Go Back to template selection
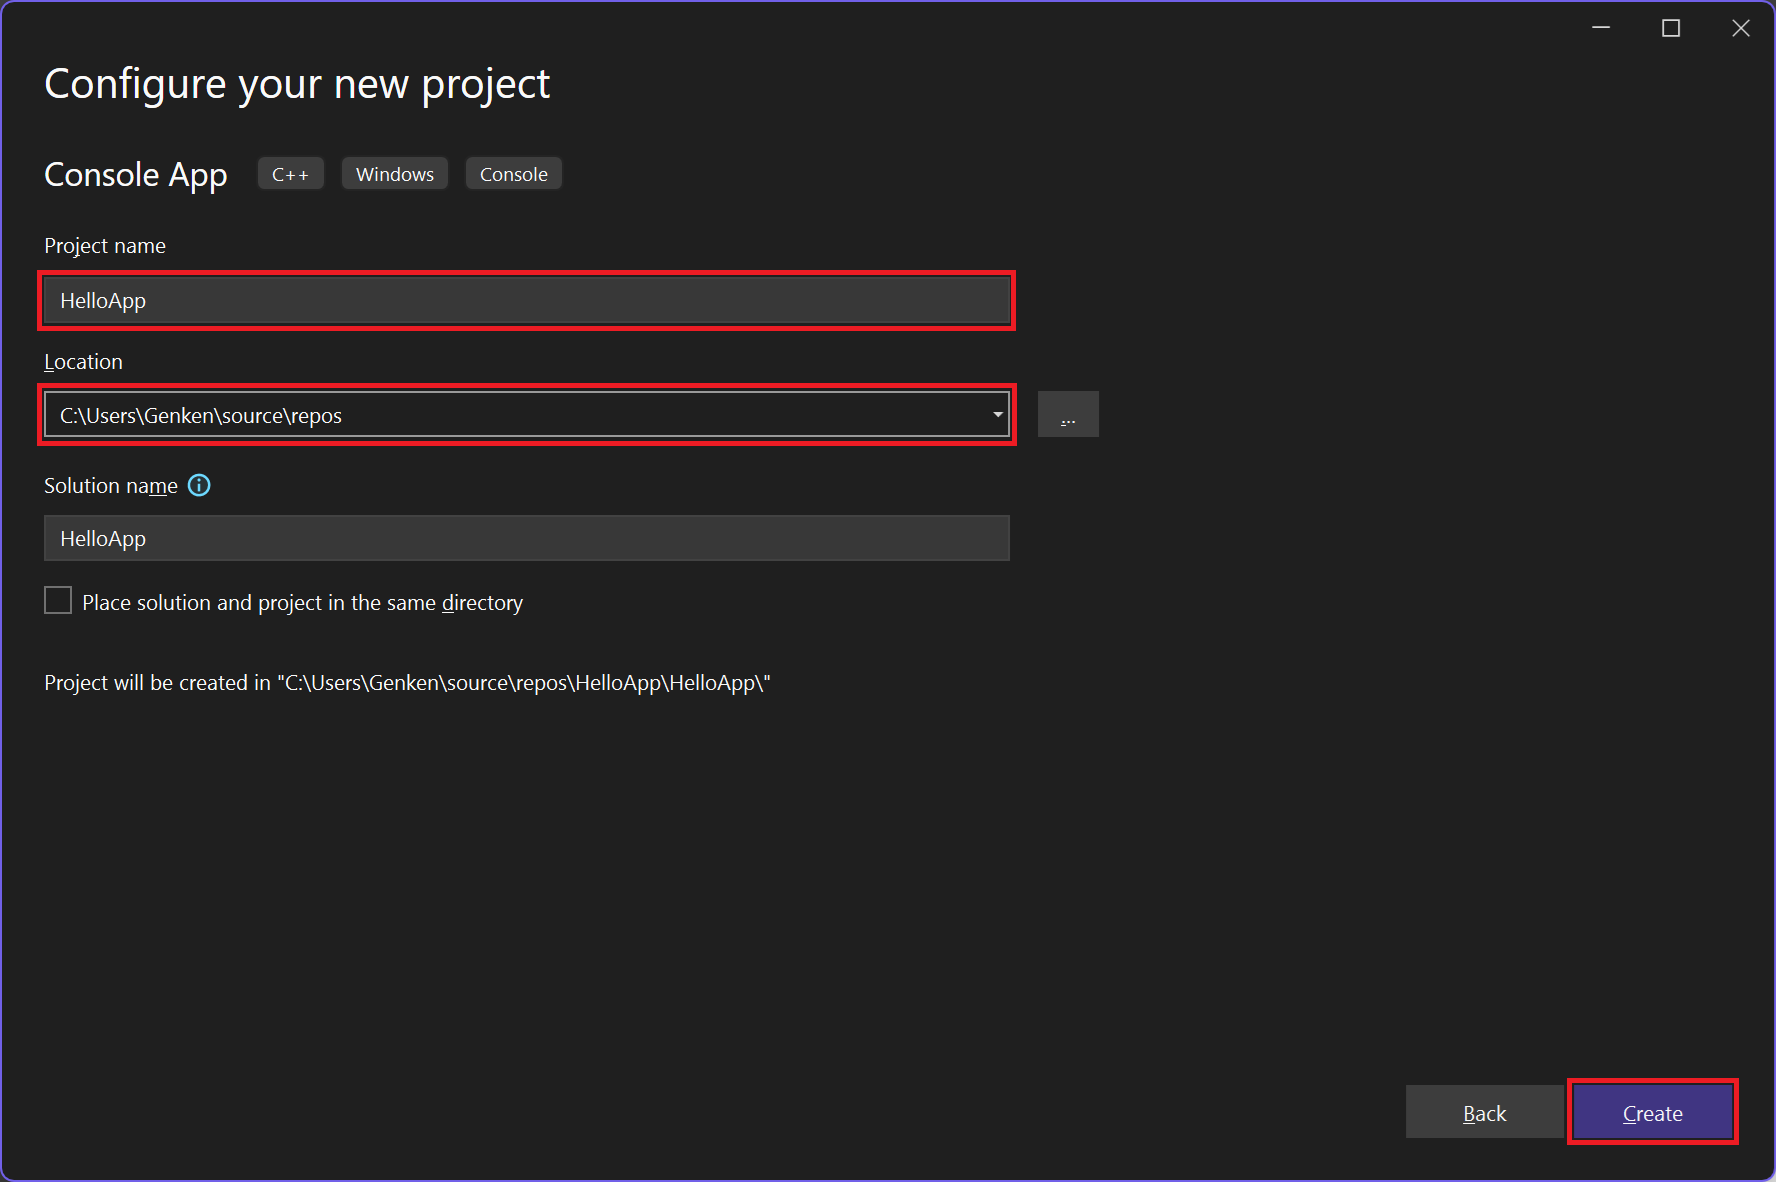 [x=1485, y=1112]
